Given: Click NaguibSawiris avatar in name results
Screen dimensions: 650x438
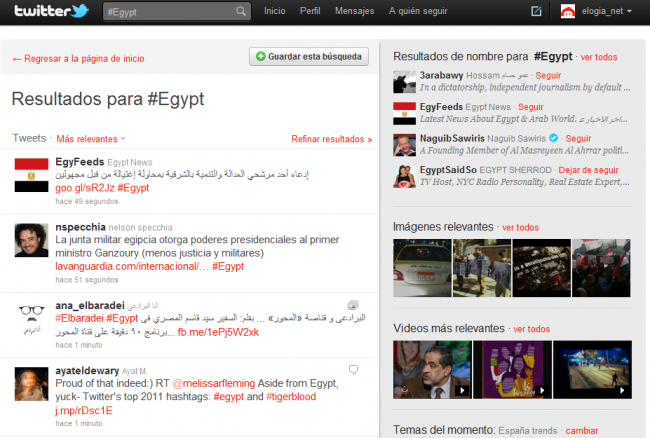Looking at the screenshot, I should [404, 145].
